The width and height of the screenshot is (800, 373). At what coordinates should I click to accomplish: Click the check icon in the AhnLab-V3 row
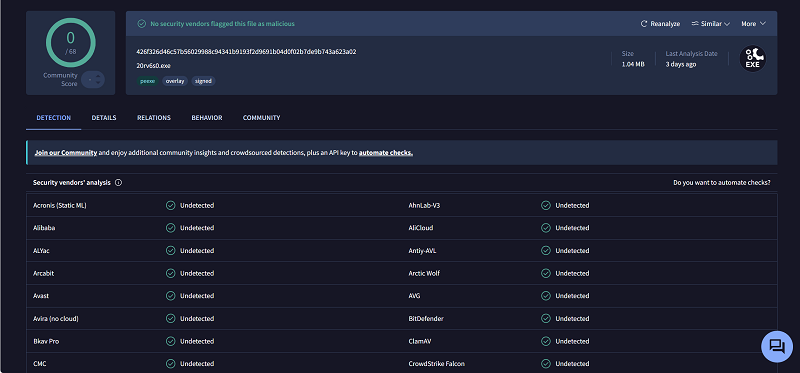(x=546, y=205)
